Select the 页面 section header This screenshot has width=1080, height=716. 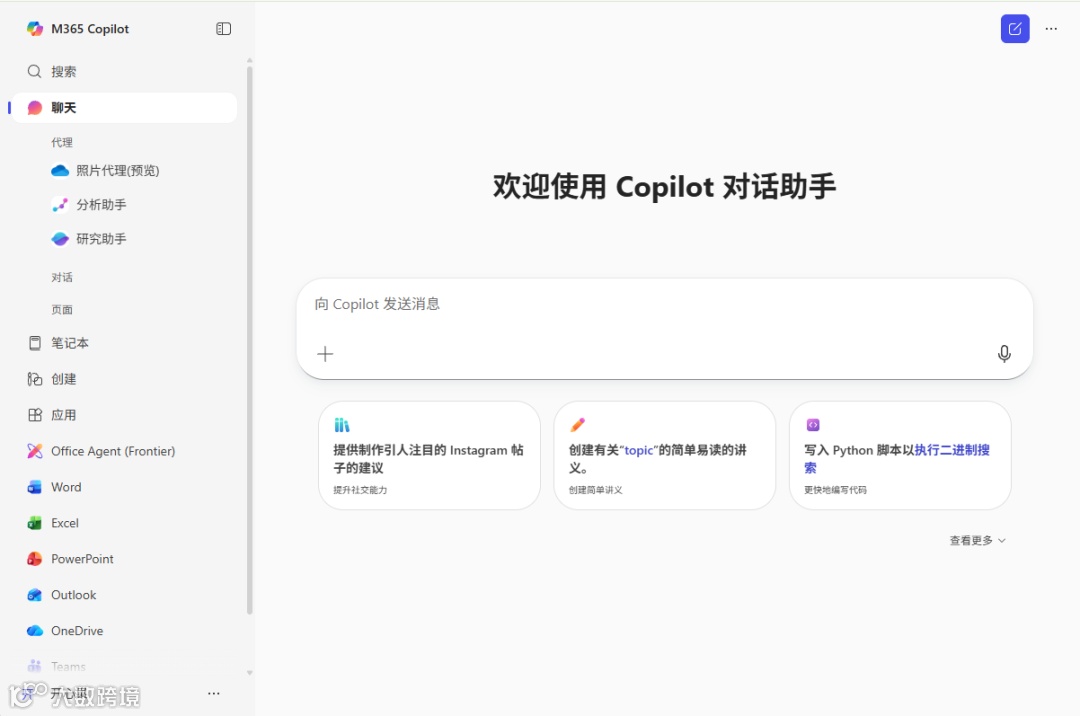[62, 310]
